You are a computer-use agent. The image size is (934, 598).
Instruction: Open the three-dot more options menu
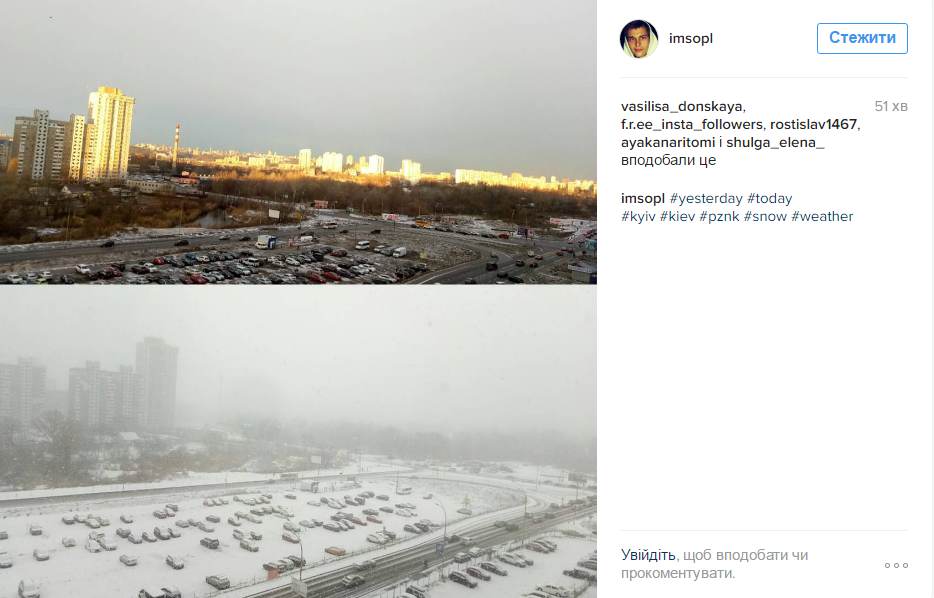click(x=896, y=565)
